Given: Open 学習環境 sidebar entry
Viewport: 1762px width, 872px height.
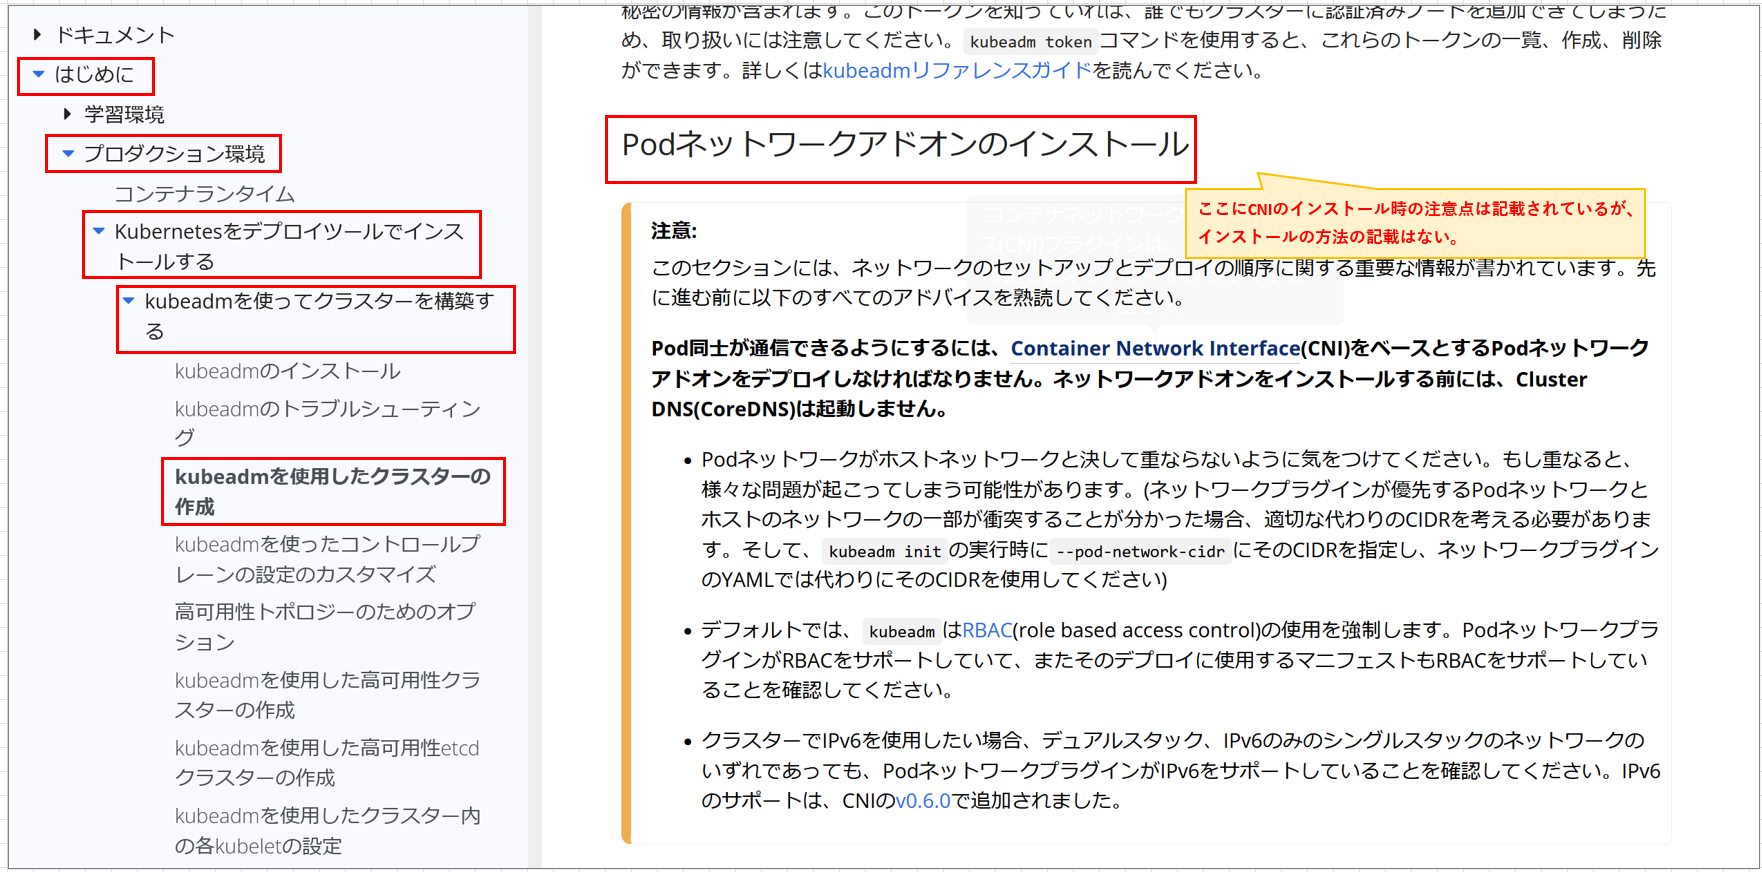Looking at the screenshot, I should pos(124,114).
